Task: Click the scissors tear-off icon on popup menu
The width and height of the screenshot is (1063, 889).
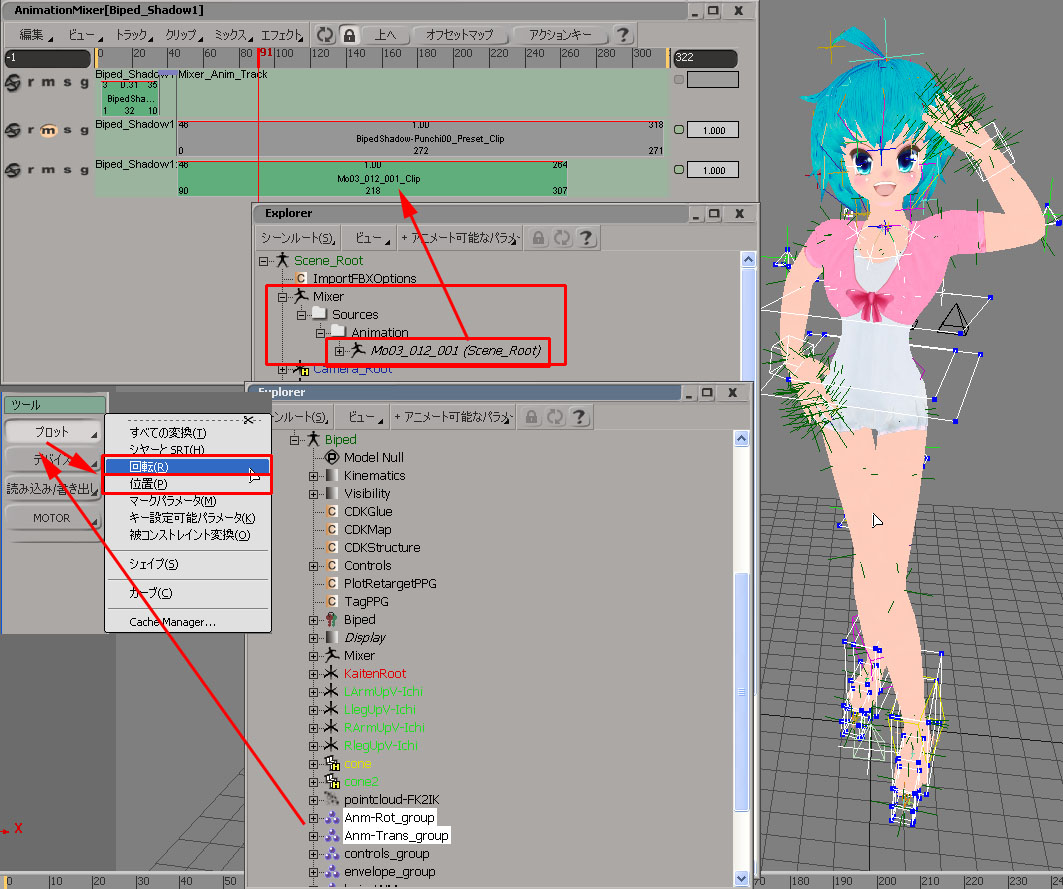Action: (x=249, y=420)
